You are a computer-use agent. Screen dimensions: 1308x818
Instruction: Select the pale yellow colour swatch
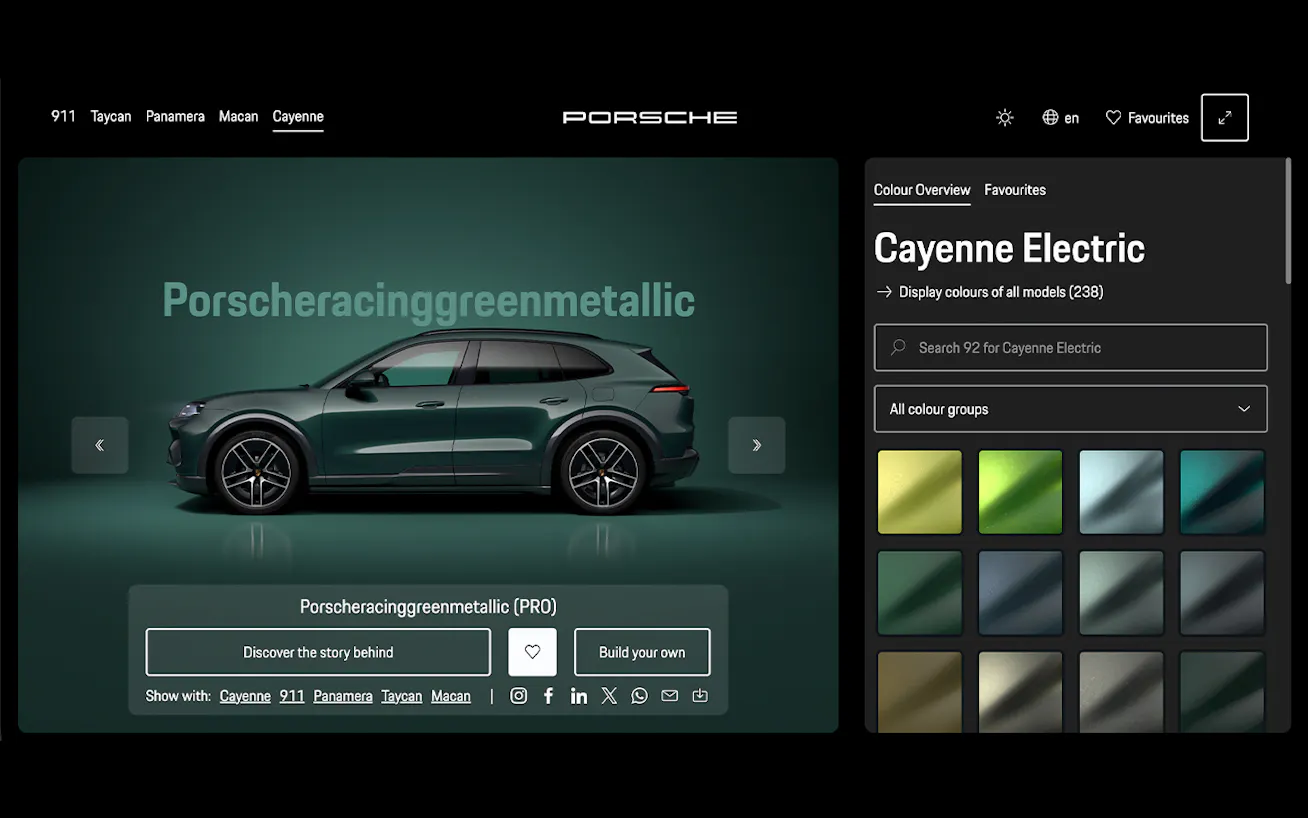click(920, 492)
